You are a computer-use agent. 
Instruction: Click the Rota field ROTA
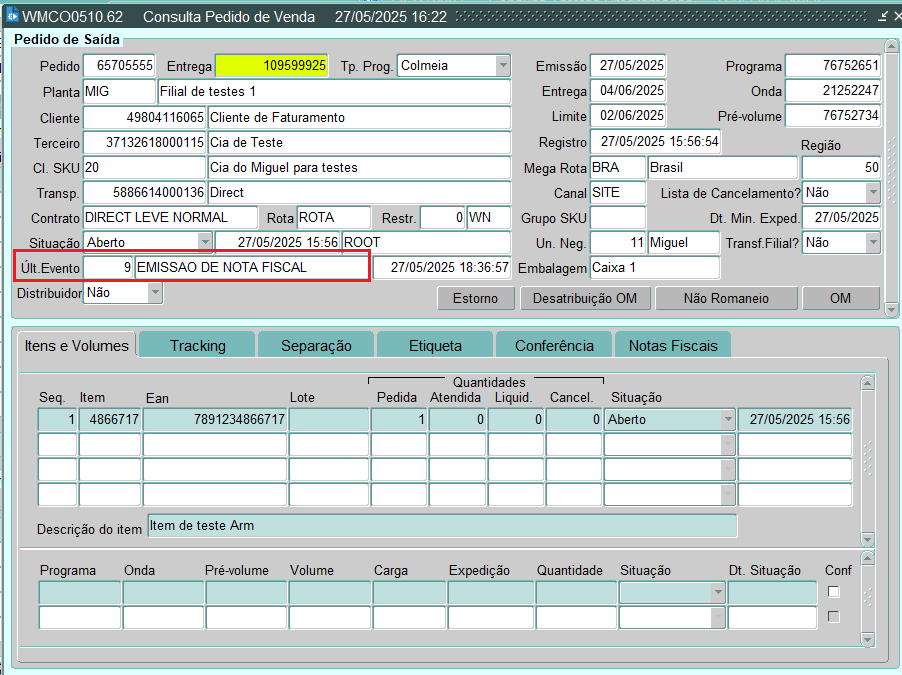point(334,218)
